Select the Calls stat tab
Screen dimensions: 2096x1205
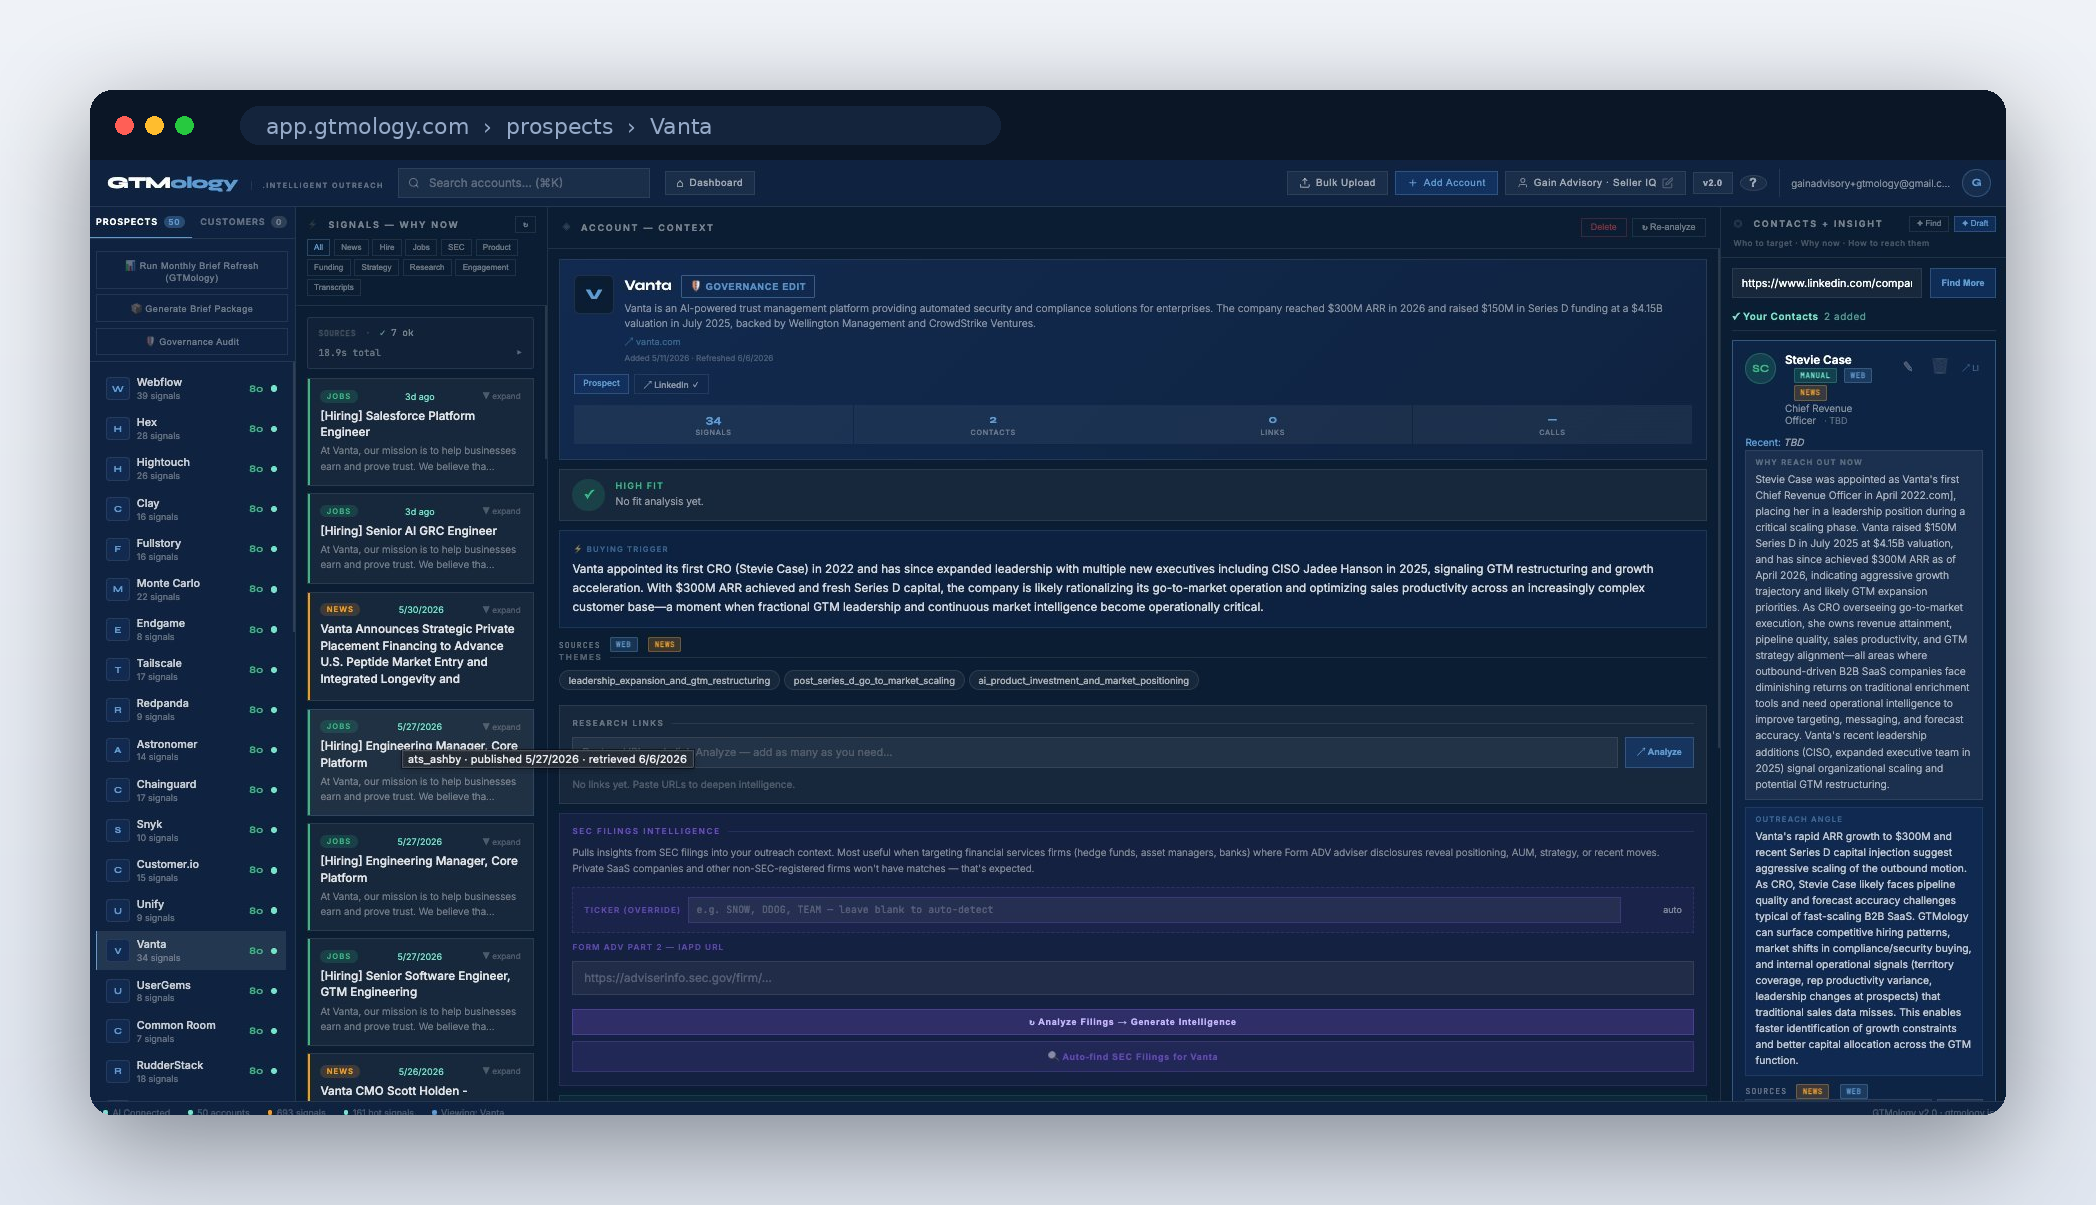(x=1552, y=425)
